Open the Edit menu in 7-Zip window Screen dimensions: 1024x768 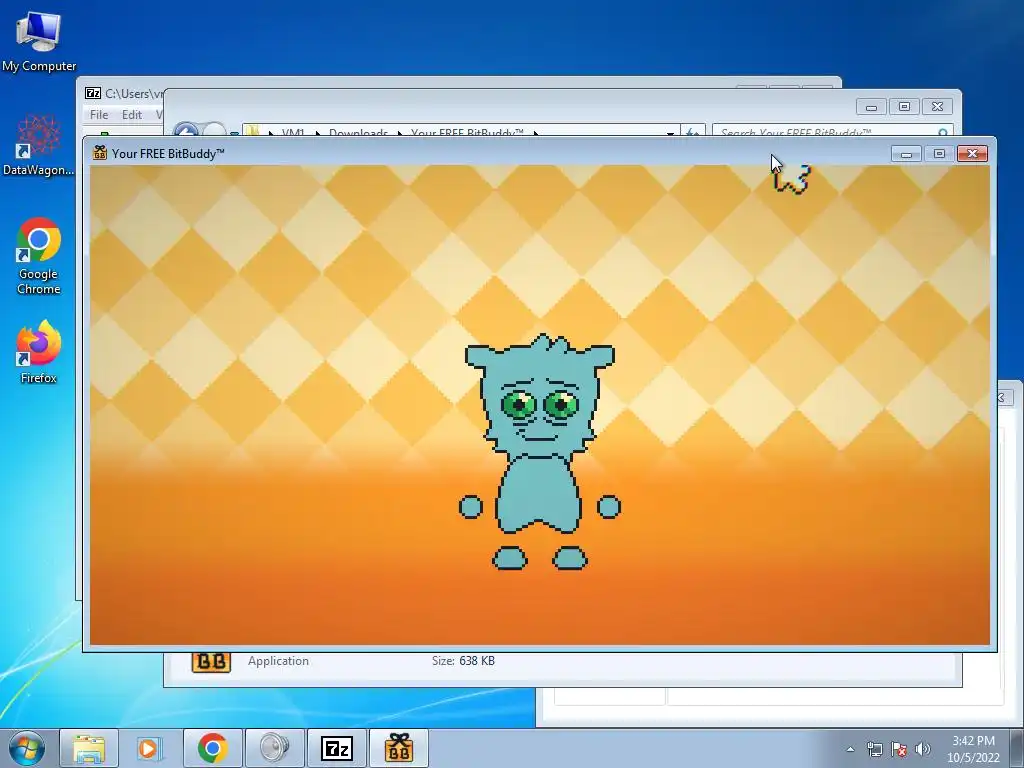click(x=132, y=114)
